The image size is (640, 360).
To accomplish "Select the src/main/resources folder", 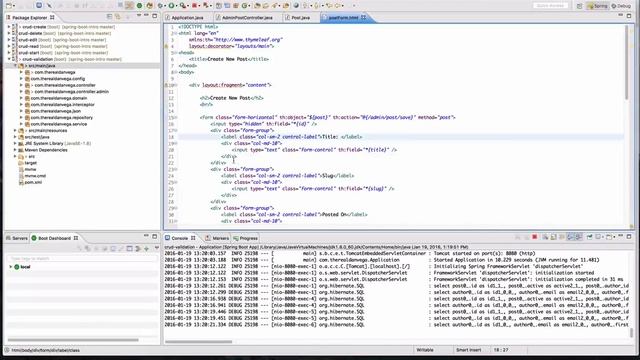I will pyautogui.click(x=48, y=131).
